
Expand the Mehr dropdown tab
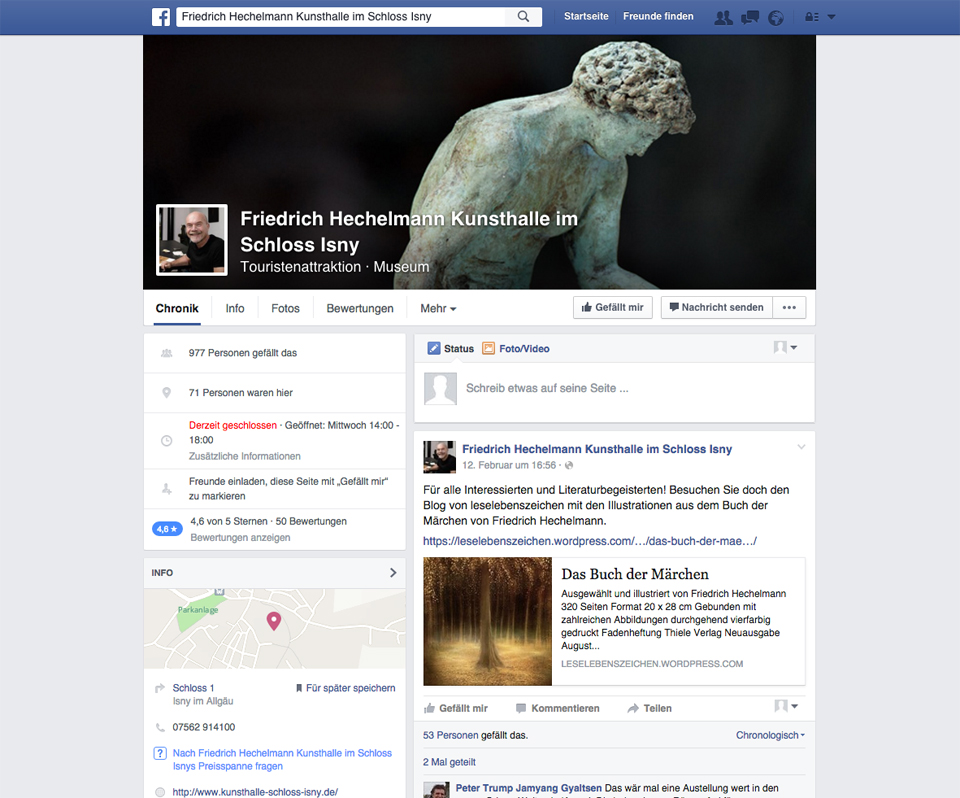[438, 309]
